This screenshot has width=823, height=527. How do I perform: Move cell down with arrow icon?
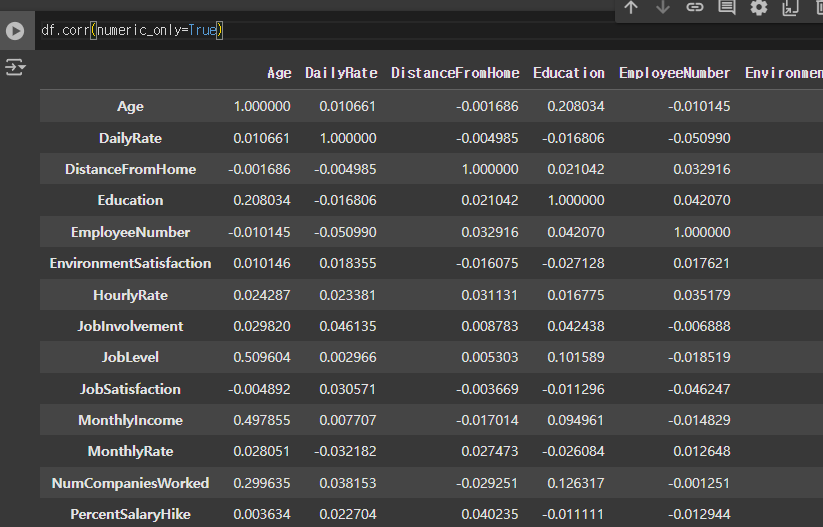coord(663,7)
